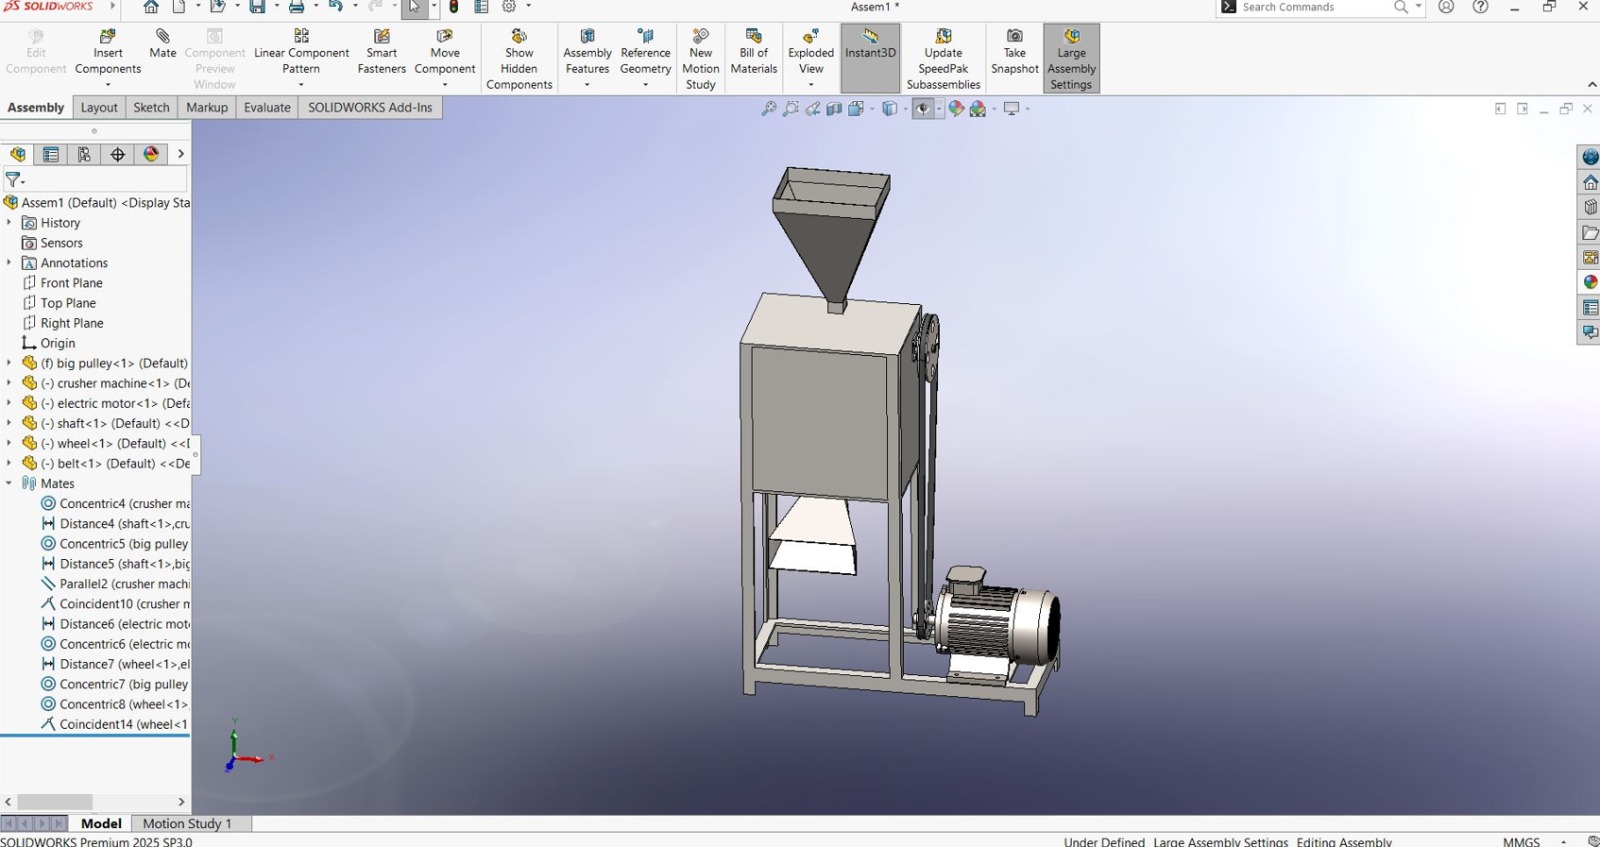Screen dimensions: 1600x847
Task: Click Zoom to Fit icon
Action: (768, 108)
